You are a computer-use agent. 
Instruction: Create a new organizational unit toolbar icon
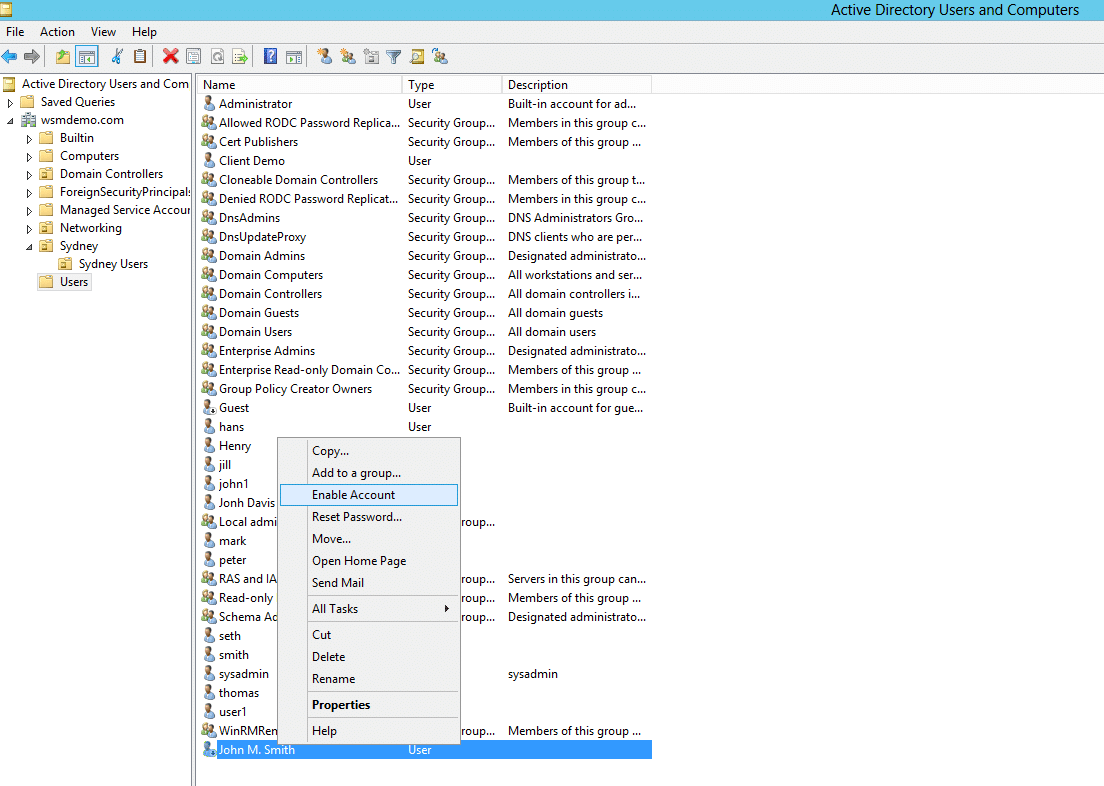coord(371,56)
